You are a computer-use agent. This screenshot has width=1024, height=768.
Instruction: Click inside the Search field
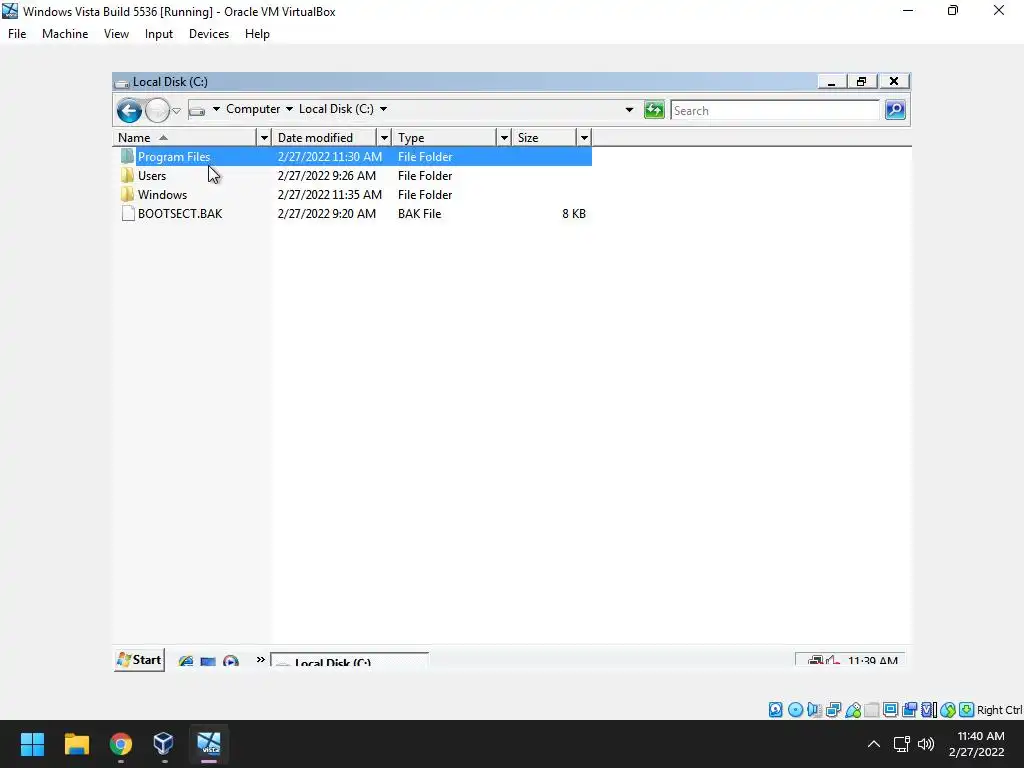point(775,110)
